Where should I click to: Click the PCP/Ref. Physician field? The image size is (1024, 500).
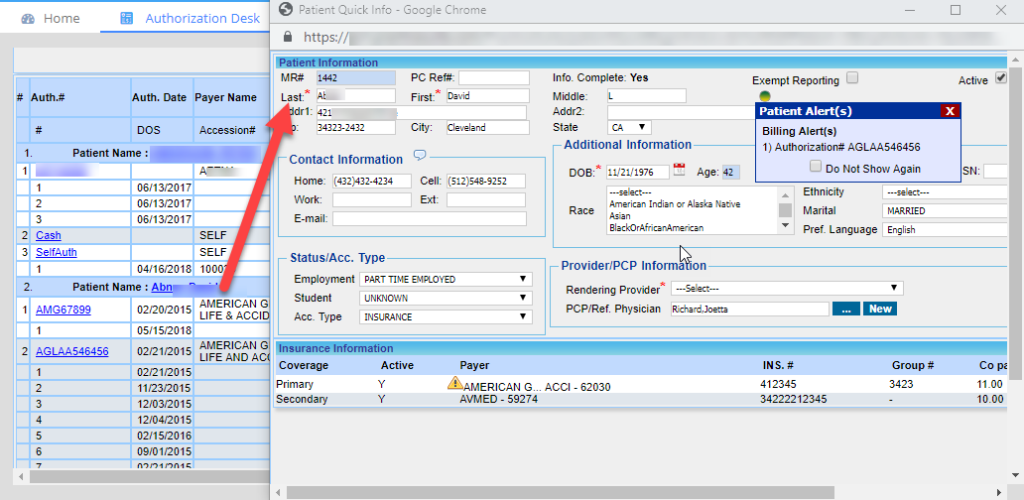pyautogui.click(x=750, y=309)
